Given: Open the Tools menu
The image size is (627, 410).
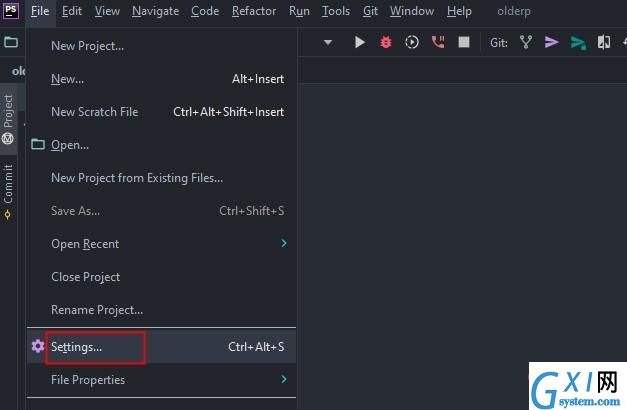Looking at the screenshot, I should 336,11.
